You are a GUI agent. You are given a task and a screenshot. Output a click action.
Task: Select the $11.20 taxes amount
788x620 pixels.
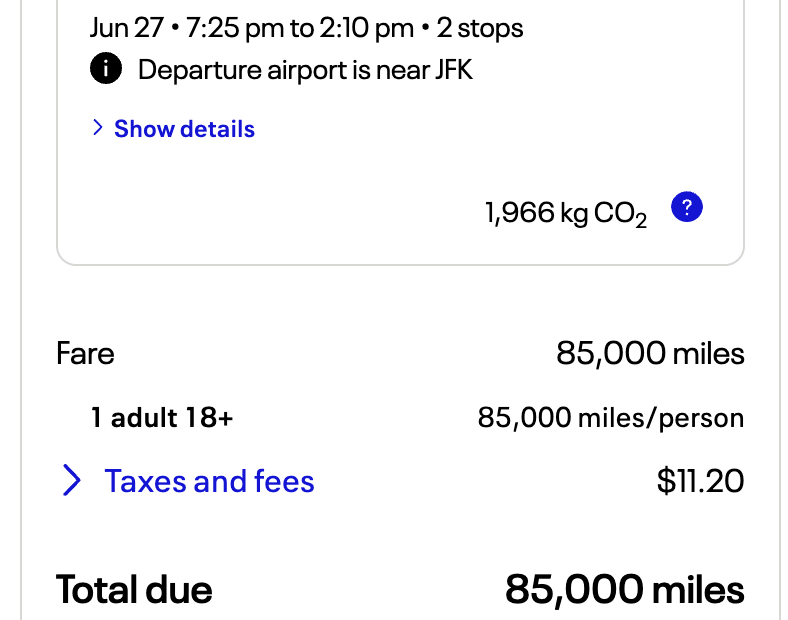pyautogui.click(x=700, y=481)
